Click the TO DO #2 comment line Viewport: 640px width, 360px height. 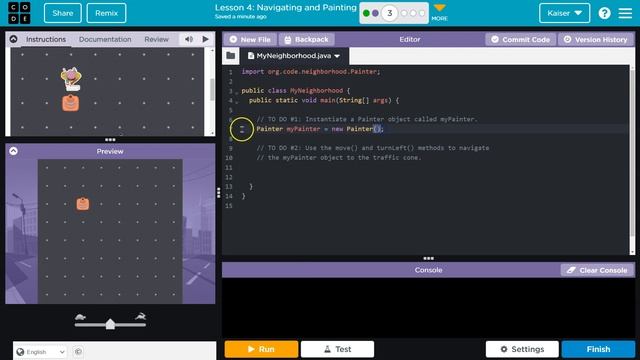(x=373, y=148)
